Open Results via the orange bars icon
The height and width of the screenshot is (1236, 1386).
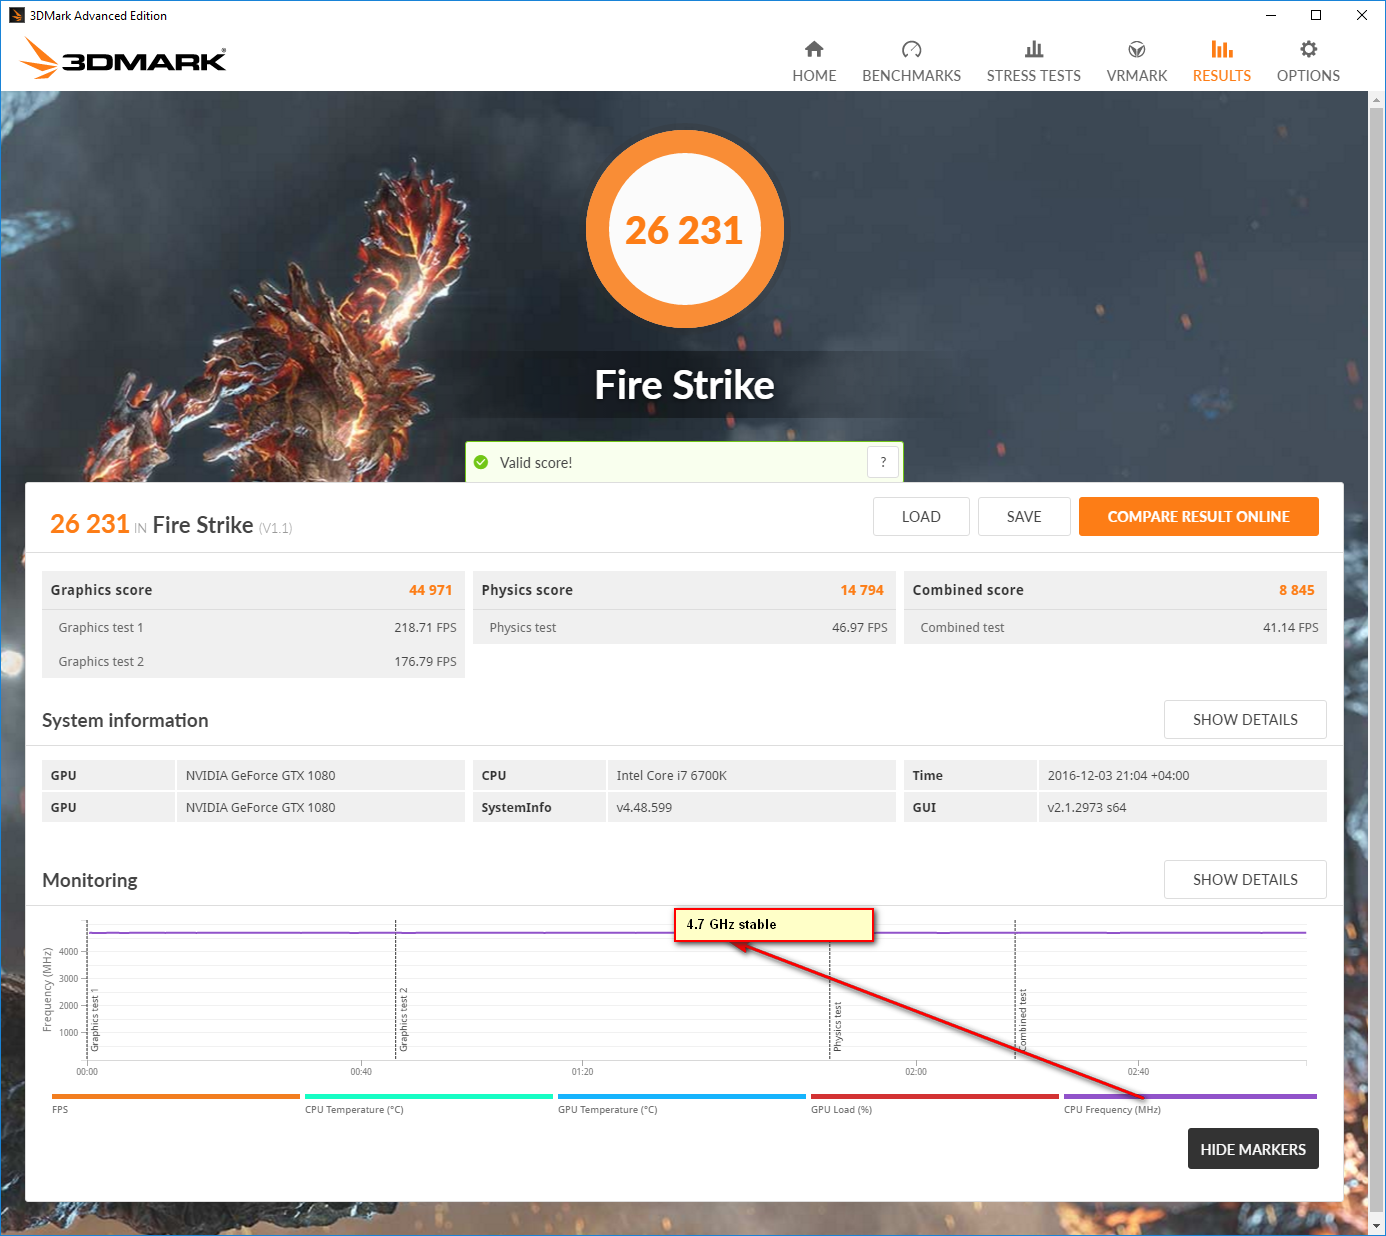point(1222,49)
